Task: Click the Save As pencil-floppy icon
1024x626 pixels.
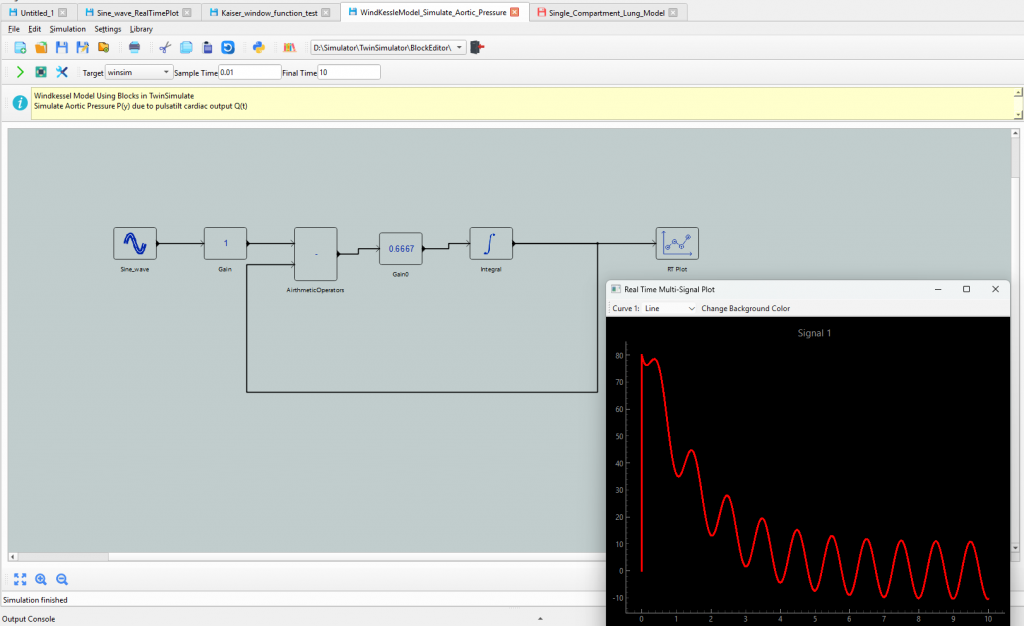Action: [82, 48]
